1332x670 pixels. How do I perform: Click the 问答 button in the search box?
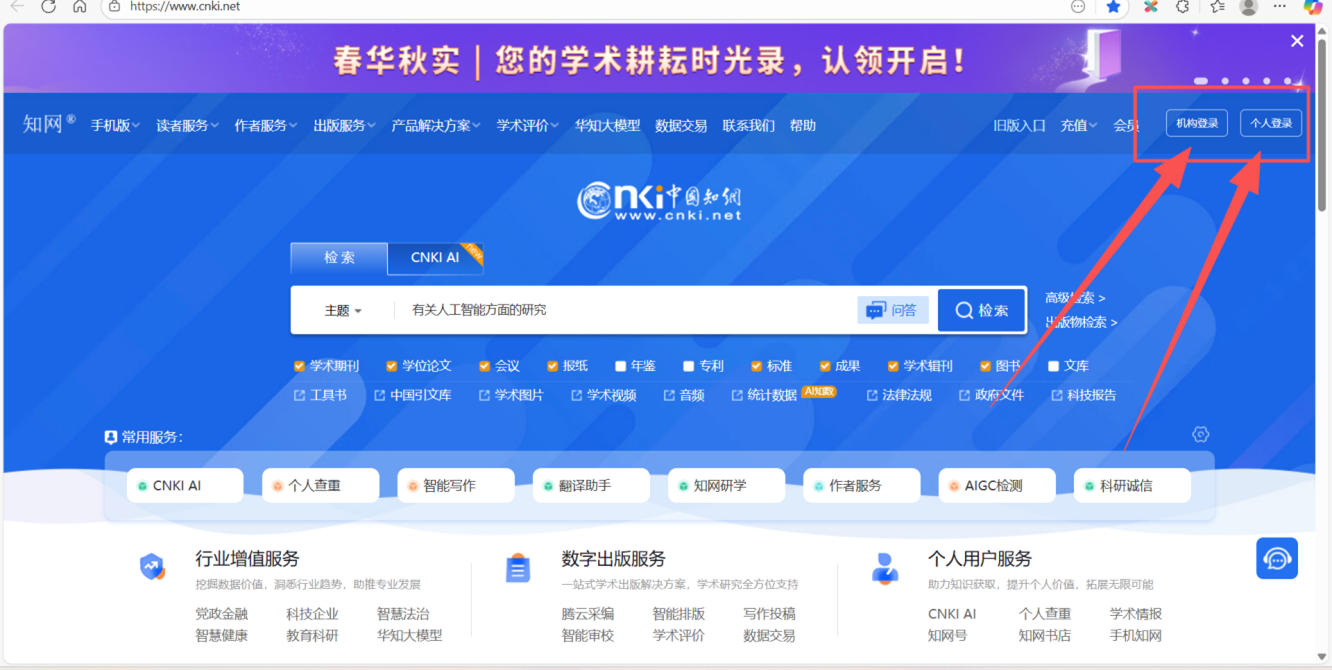click(x=893, y=310)
